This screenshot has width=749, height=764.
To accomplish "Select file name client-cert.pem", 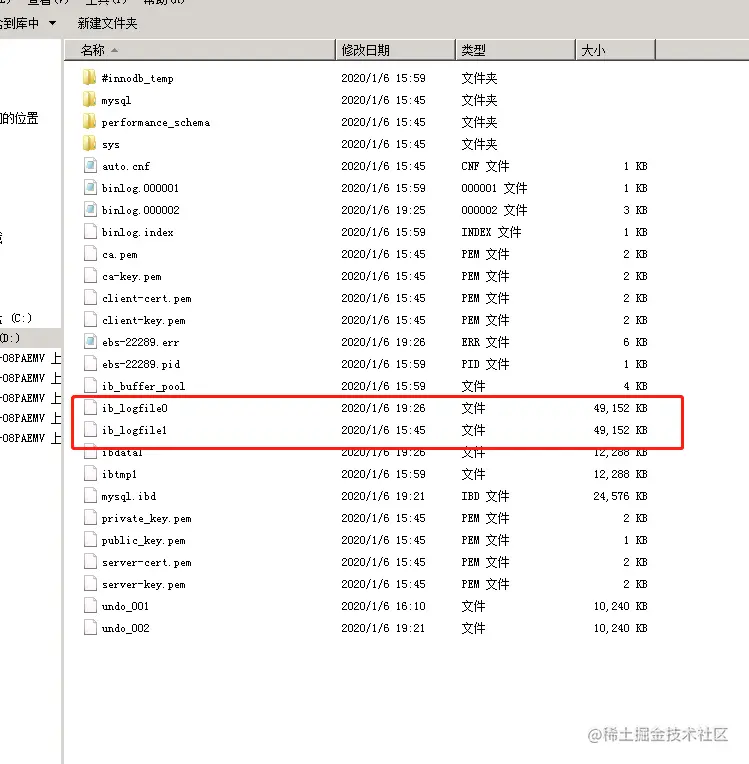I will (x=147, y=298).
